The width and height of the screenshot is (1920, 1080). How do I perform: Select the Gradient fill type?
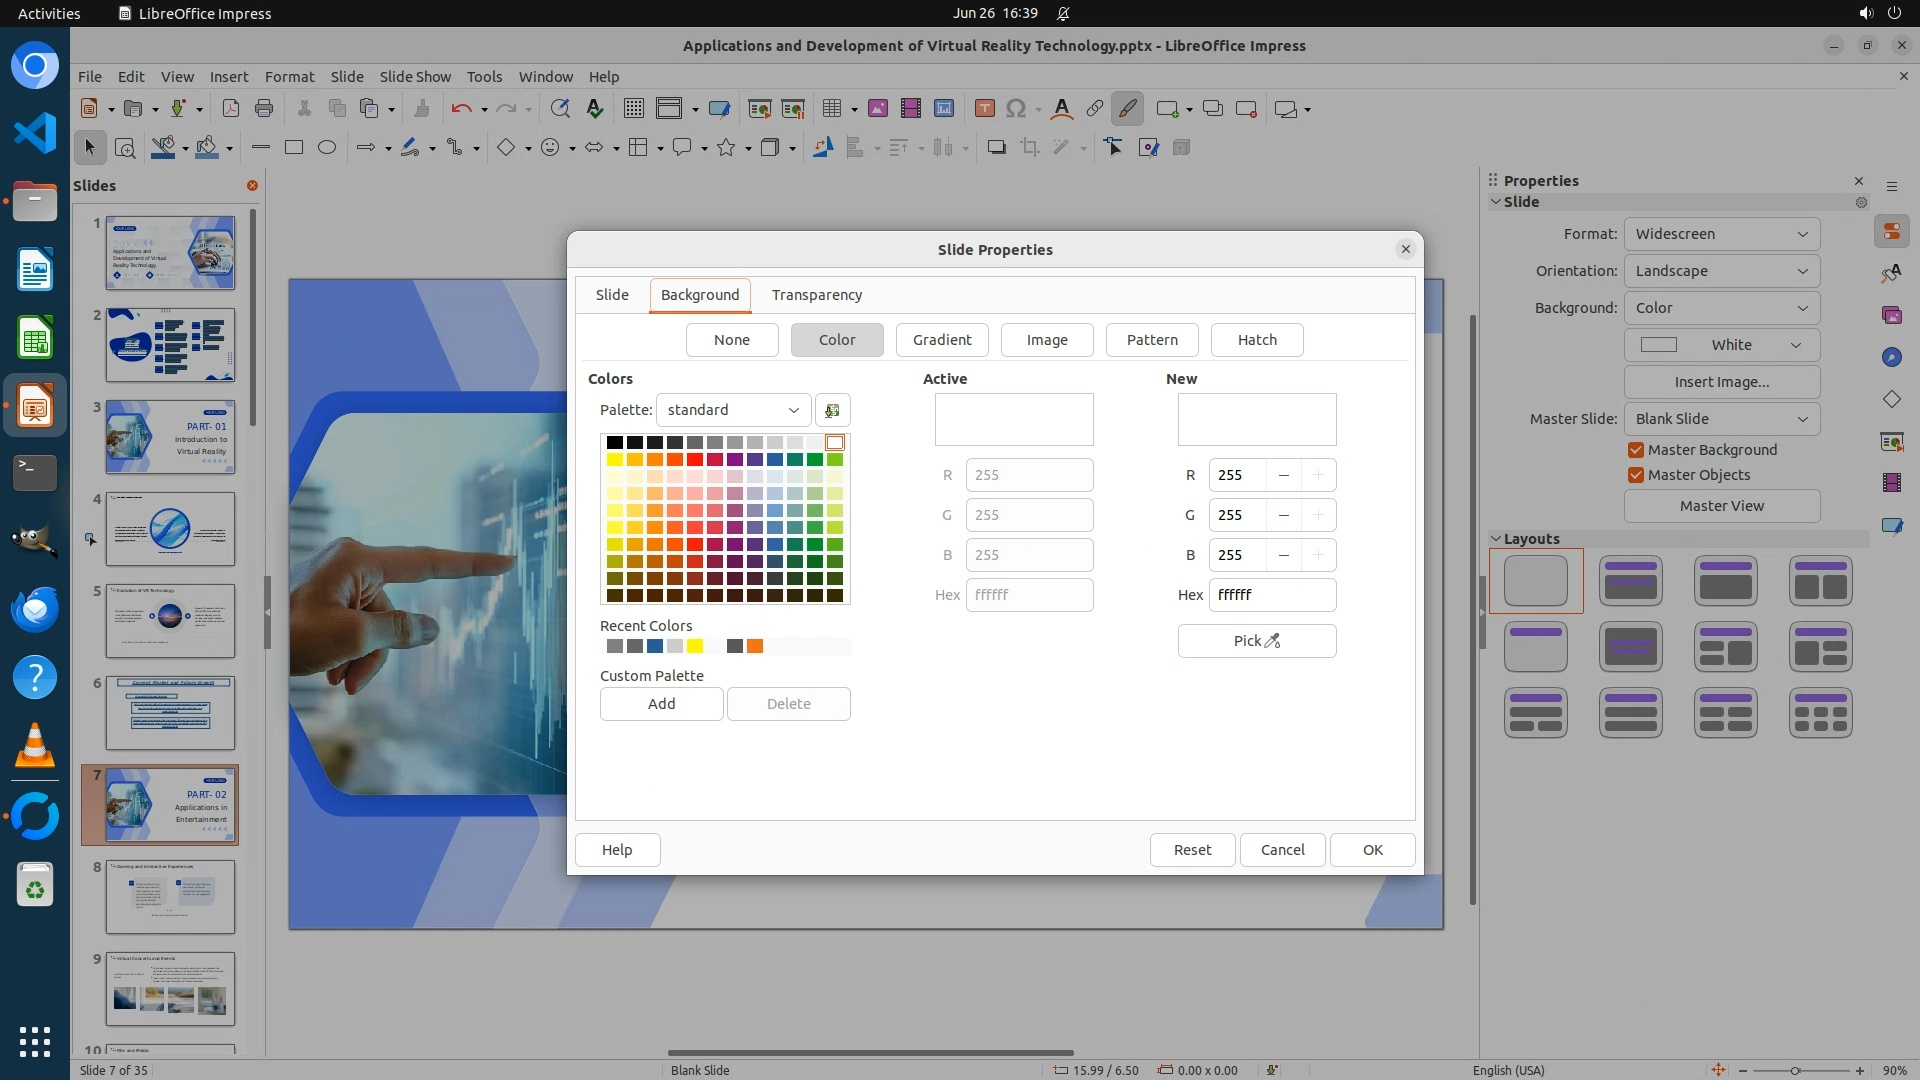[941, 340]
